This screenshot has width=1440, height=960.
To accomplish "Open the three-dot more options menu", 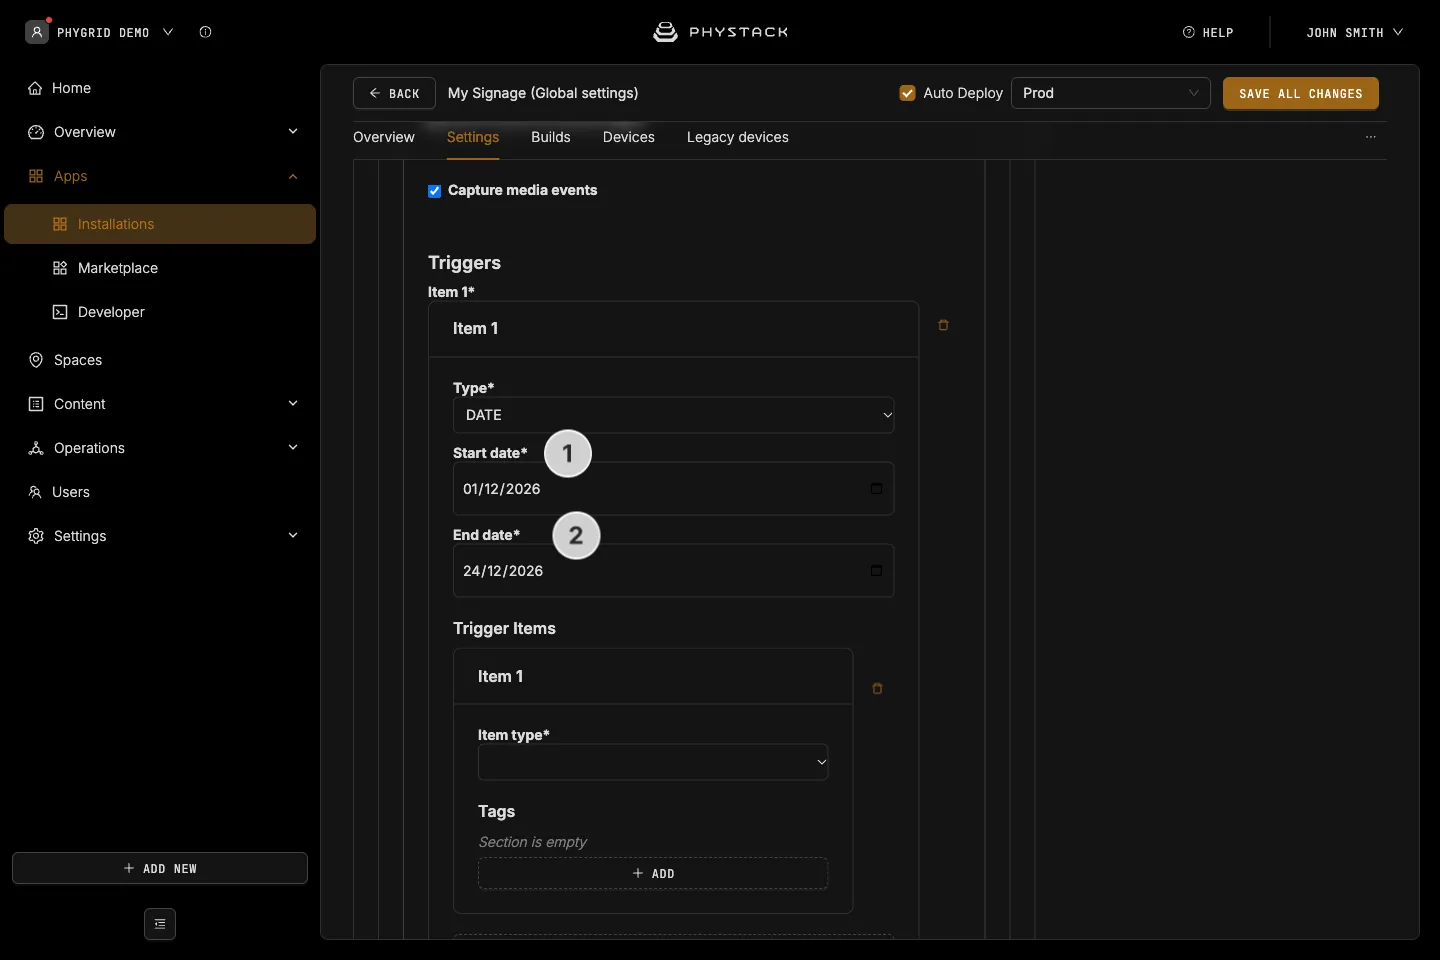I will click(x=1371, y=137).
